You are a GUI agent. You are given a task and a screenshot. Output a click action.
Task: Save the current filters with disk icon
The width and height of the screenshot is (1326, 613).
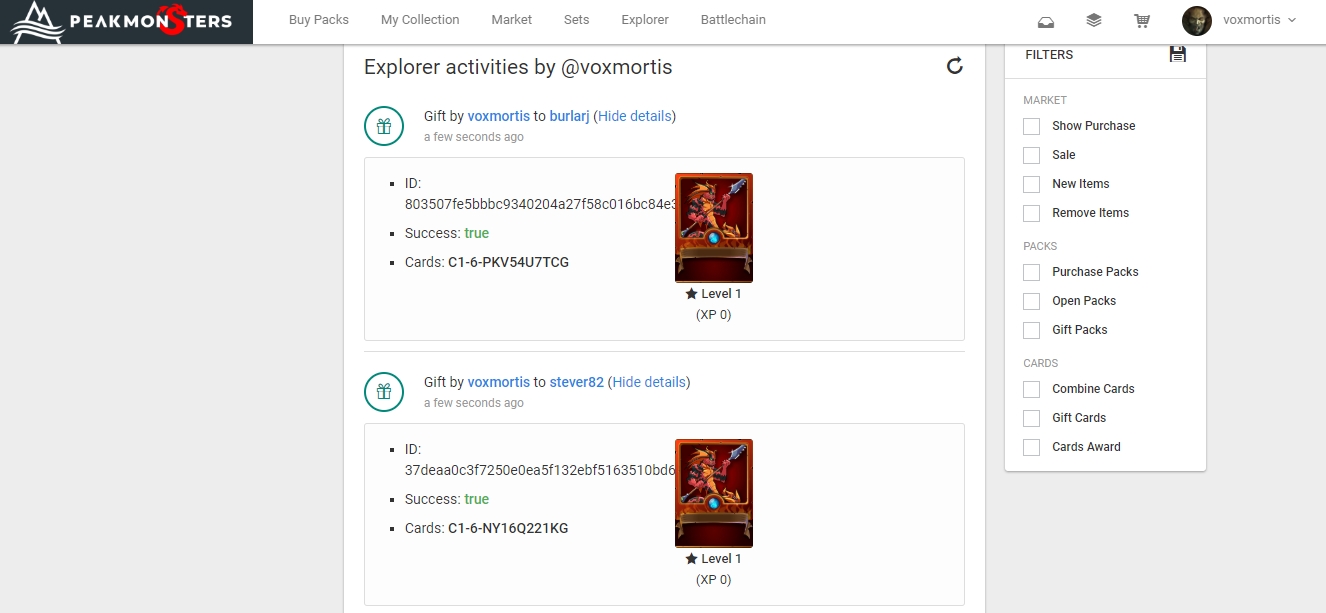[x=1178, y=54]
